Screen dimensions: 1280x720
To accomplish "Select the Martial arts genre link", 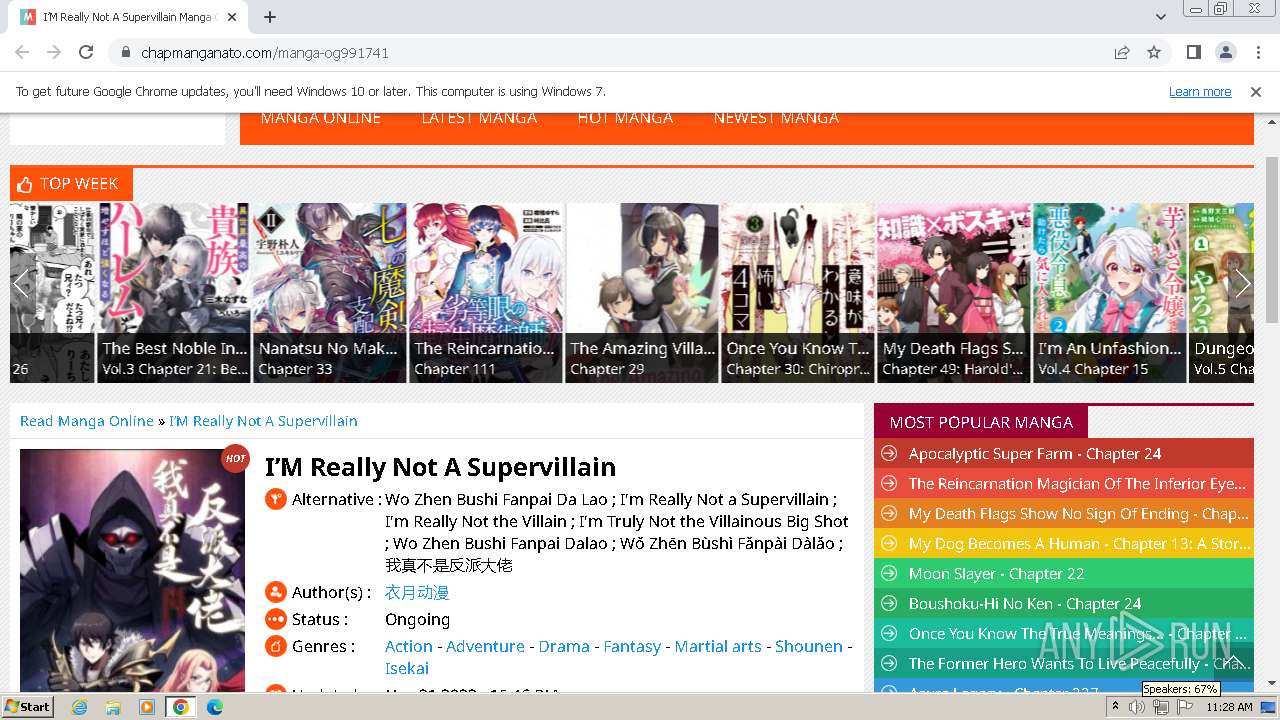I will pyautogui.click(x=718, y=646).
